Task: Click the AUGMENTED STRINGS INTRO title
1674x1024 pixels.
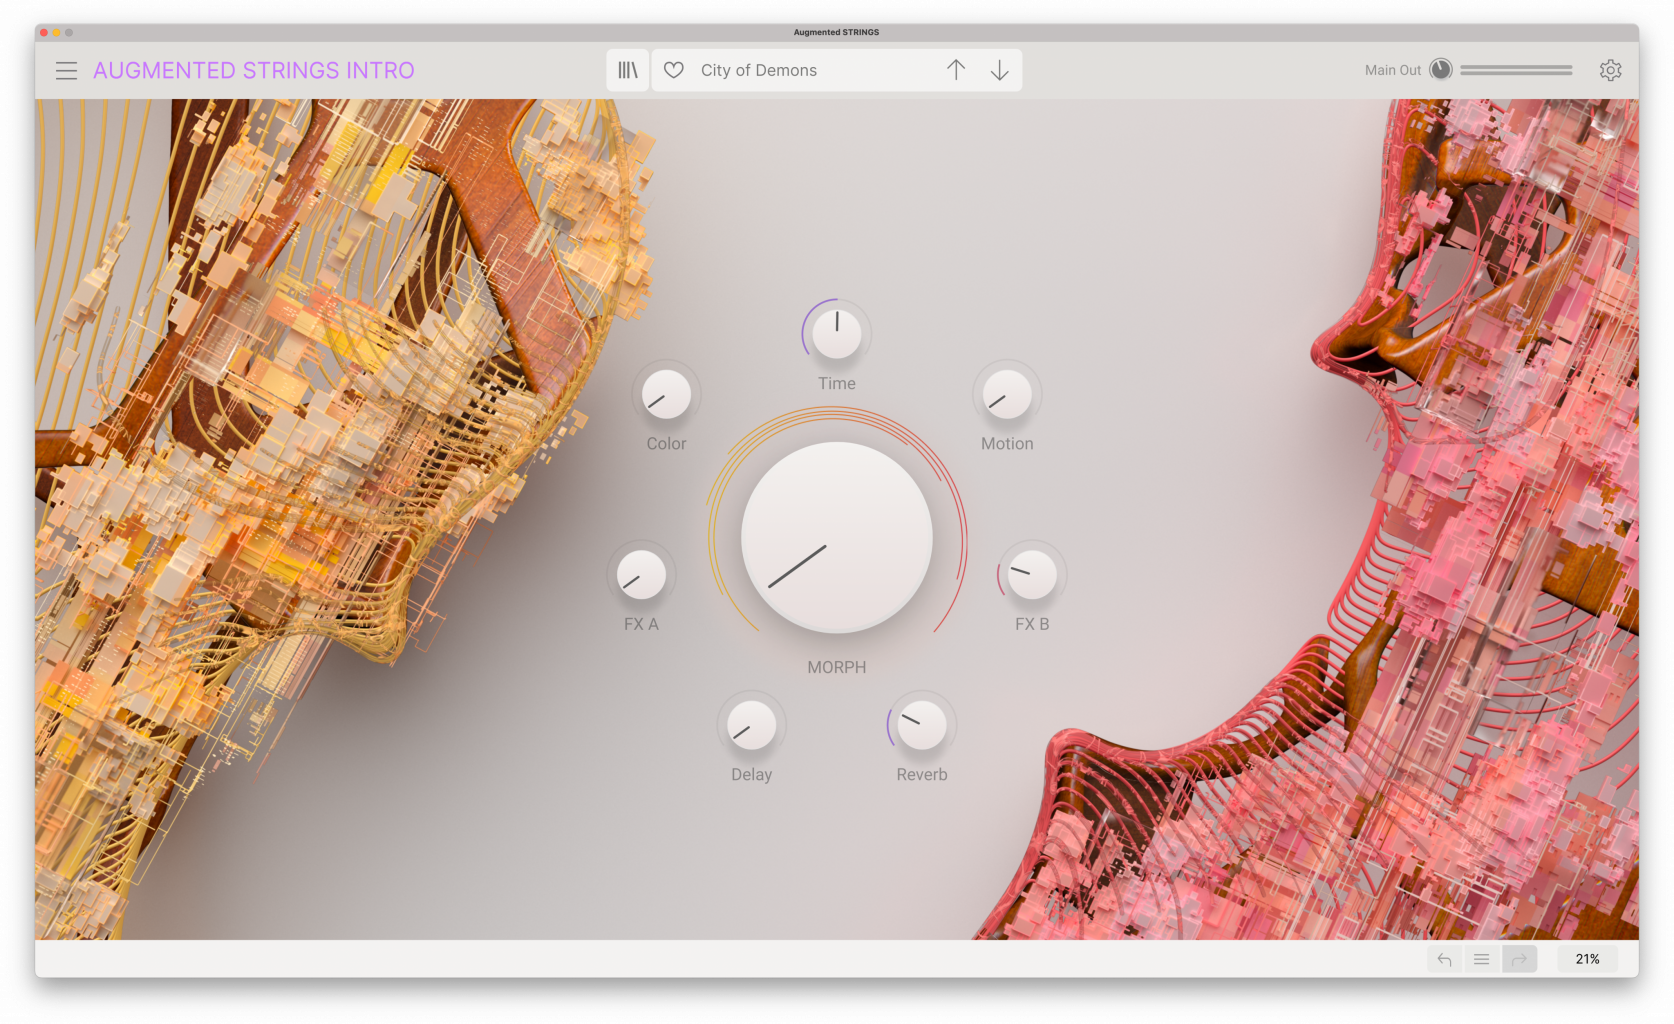Action: 254,70
